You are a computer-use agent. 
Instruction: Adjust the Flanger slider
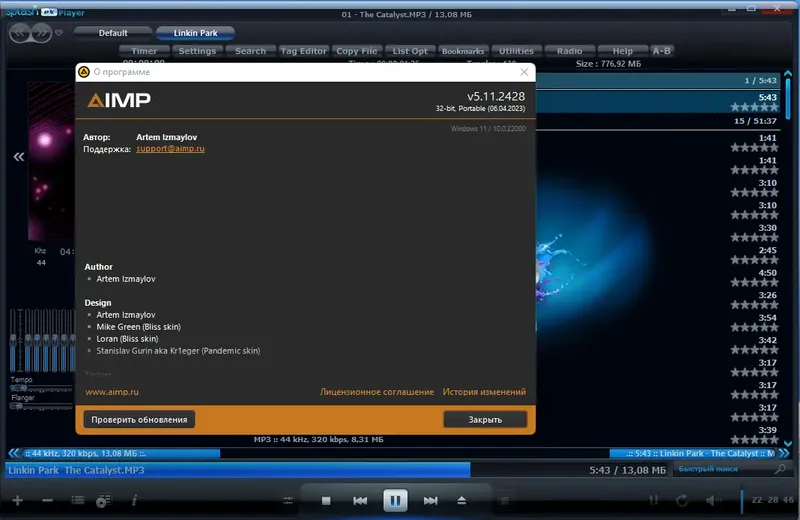(x=41, y=406)
